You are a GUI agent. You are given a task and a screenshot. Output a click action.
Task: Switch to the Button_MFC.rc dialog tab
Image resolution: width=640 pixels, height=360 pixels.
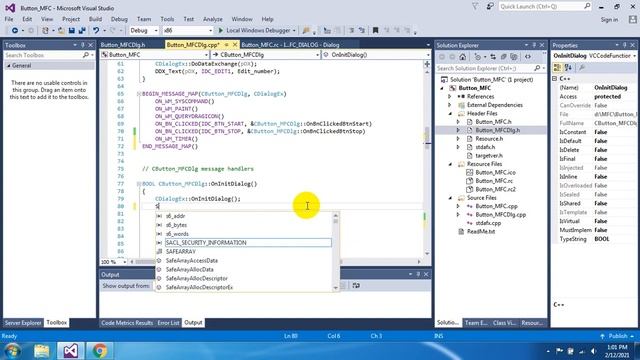290,45
